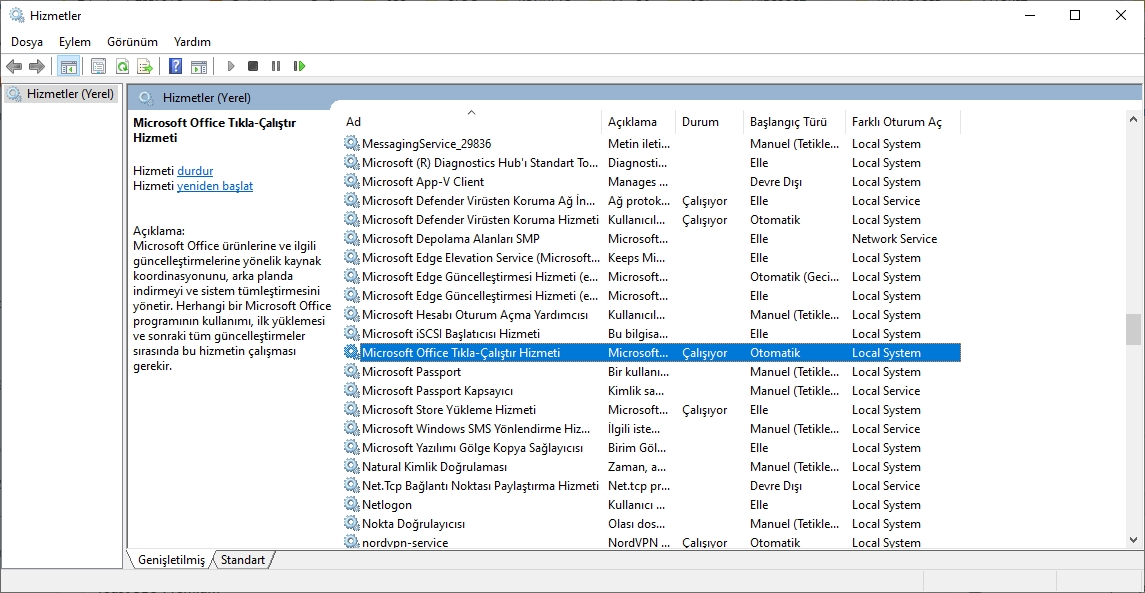1145x593 pixels.
Task: Select Microsoft Hesabı Oturum Açma Yardımcısı row
Action: tap(651, 315)
